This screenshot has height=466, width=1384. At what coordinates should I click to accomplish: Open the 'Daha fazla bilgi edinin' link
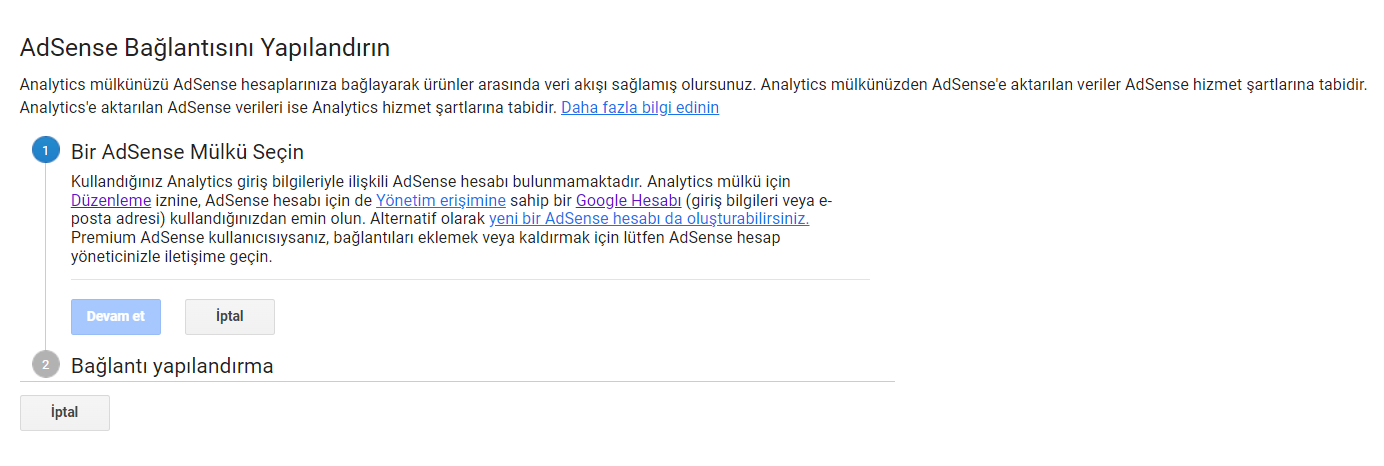coord(640,107)
